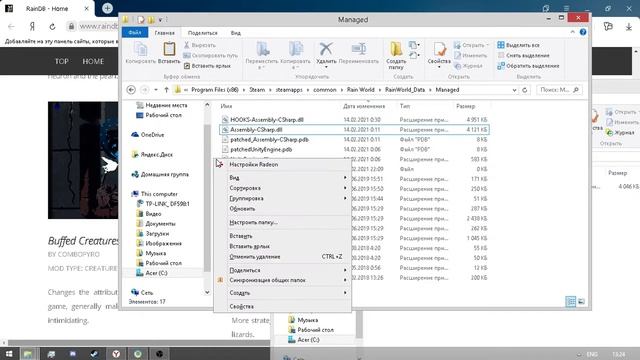Viewport: 640px width, 360px height.
Task: Collapse the ribbon with the chevron
Action: point(572,32)
